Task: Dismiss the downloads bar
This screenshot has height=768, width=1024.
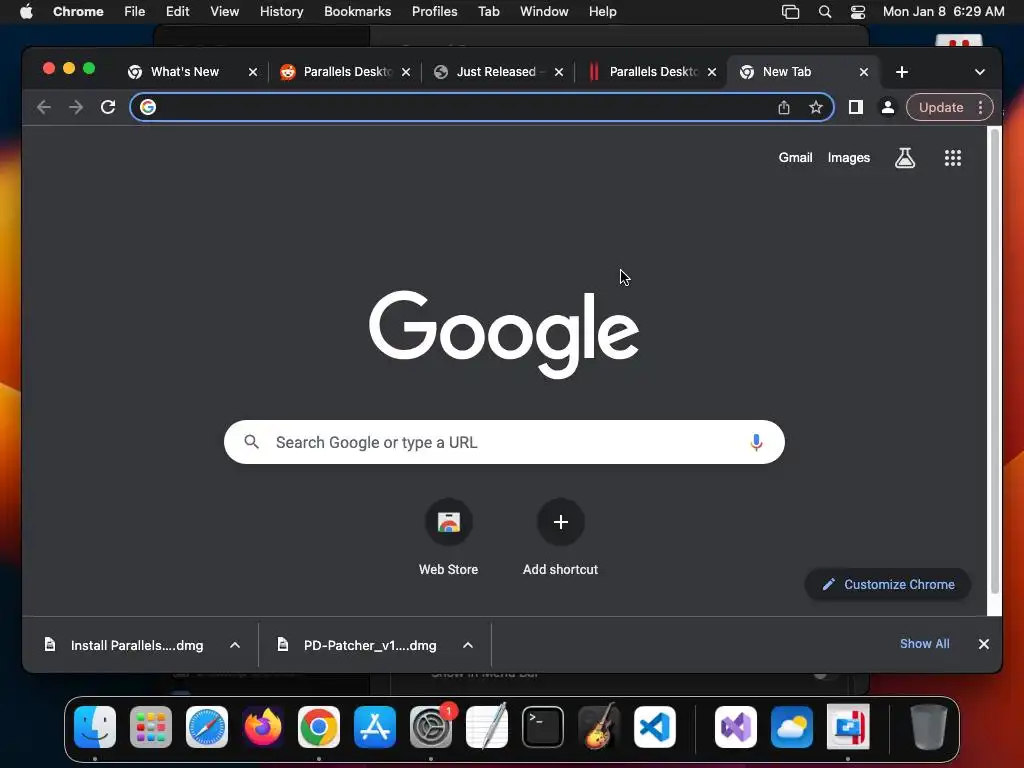Action: pyautogui.click(x=984, y=644)
